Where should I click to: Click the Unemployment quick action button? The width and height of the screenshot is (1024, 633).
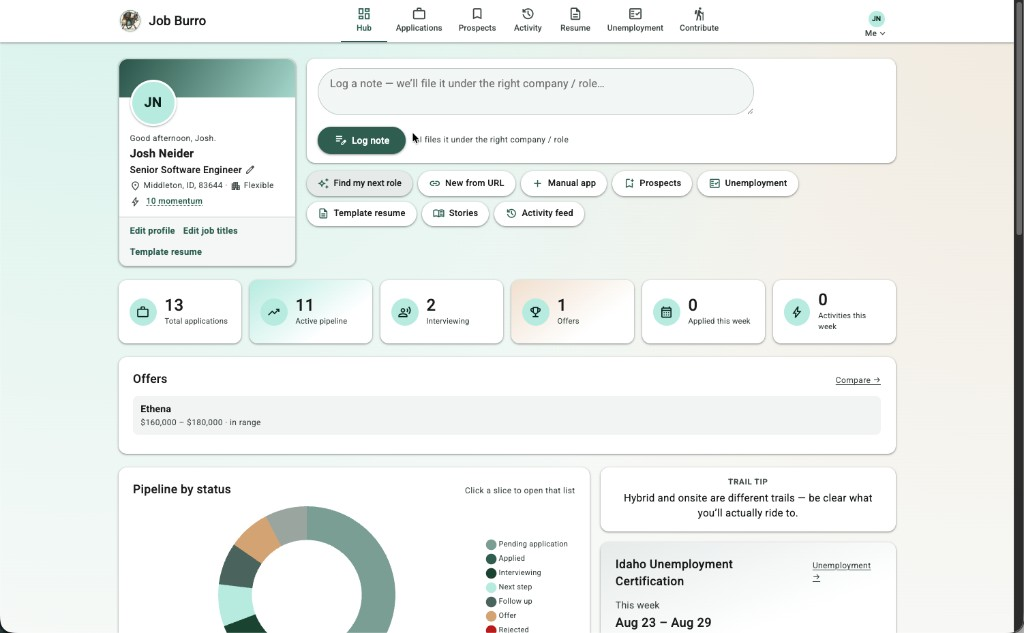(748, 184)
